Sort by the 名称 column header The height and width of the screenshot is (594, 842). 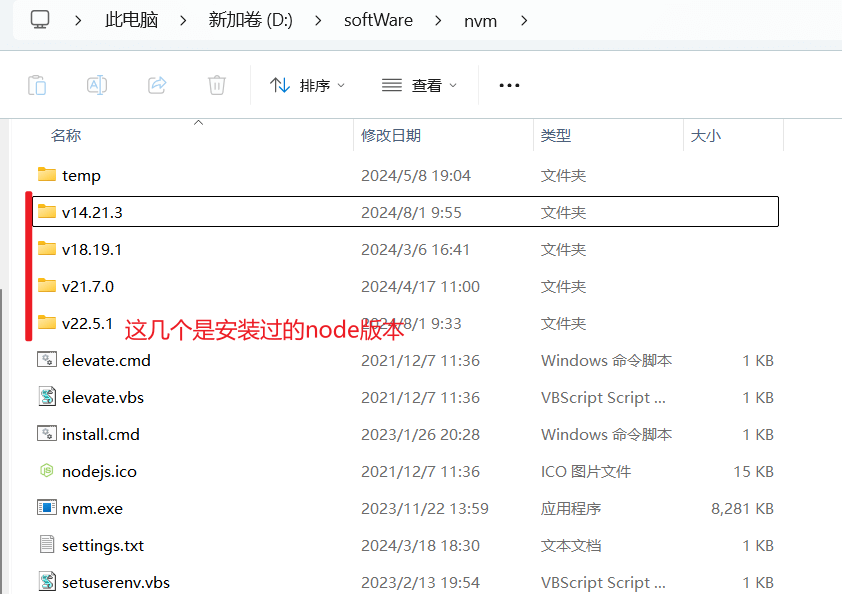(x=66, y=135)
